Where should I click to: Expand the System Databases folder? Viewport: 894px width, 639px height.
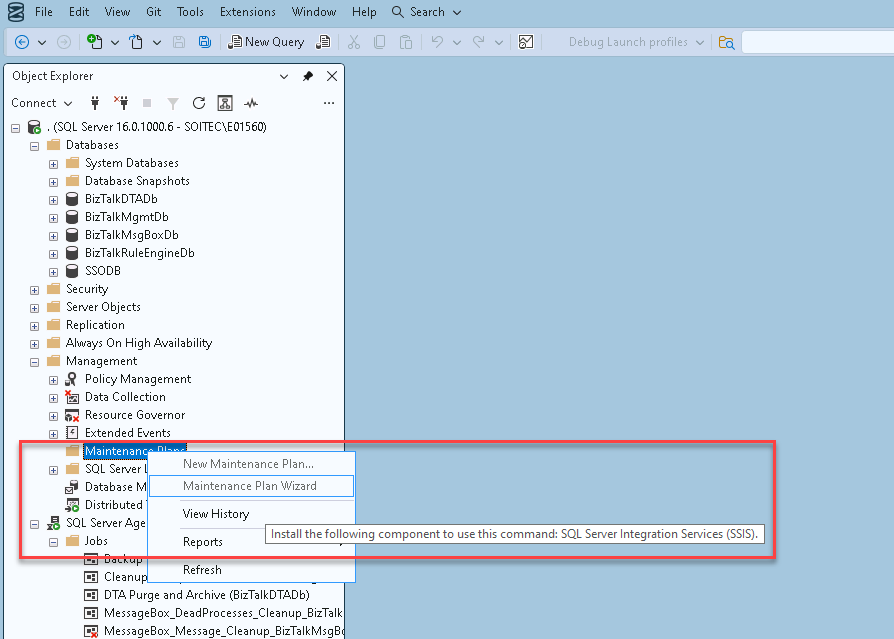click(x=53, y=164)
